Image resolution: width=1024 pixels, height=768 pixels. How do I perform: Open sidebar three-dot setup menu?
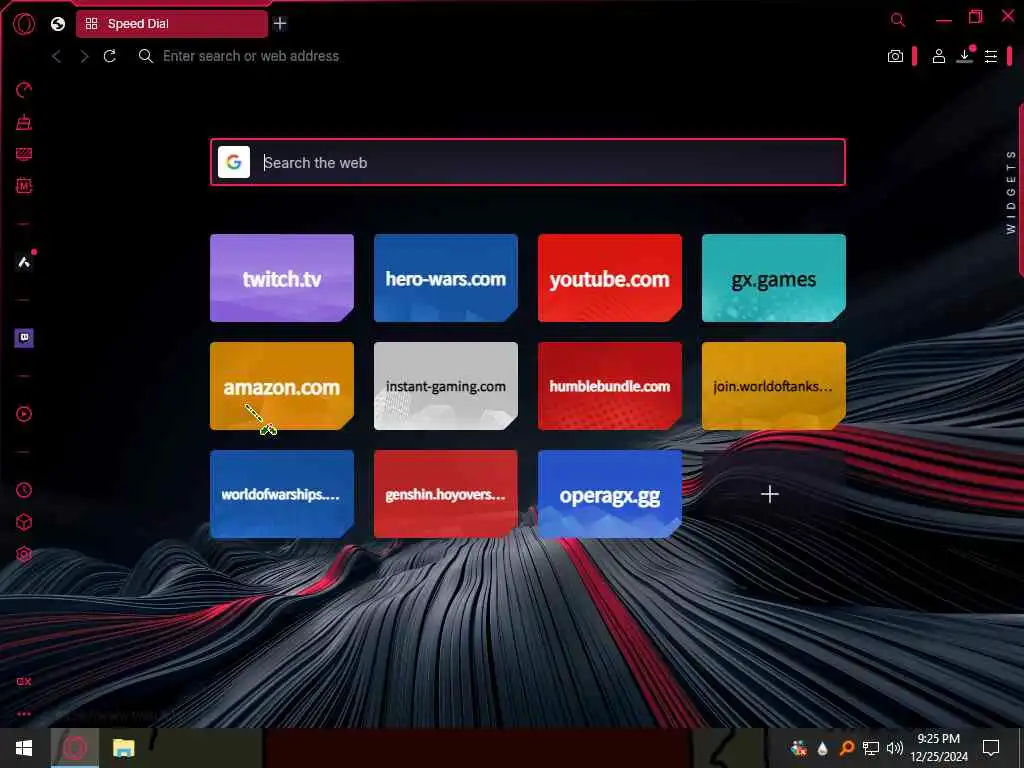tap(24, 714)
